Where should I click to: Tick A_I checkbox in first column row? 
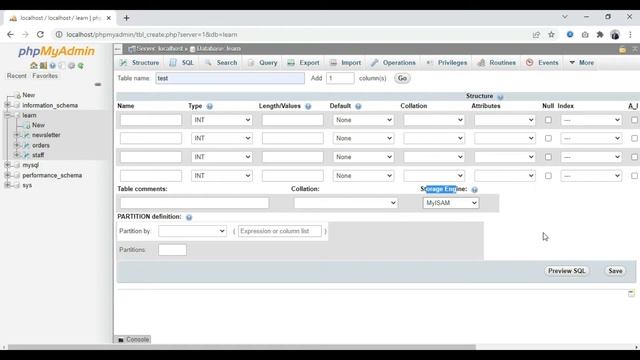[634, 120]
